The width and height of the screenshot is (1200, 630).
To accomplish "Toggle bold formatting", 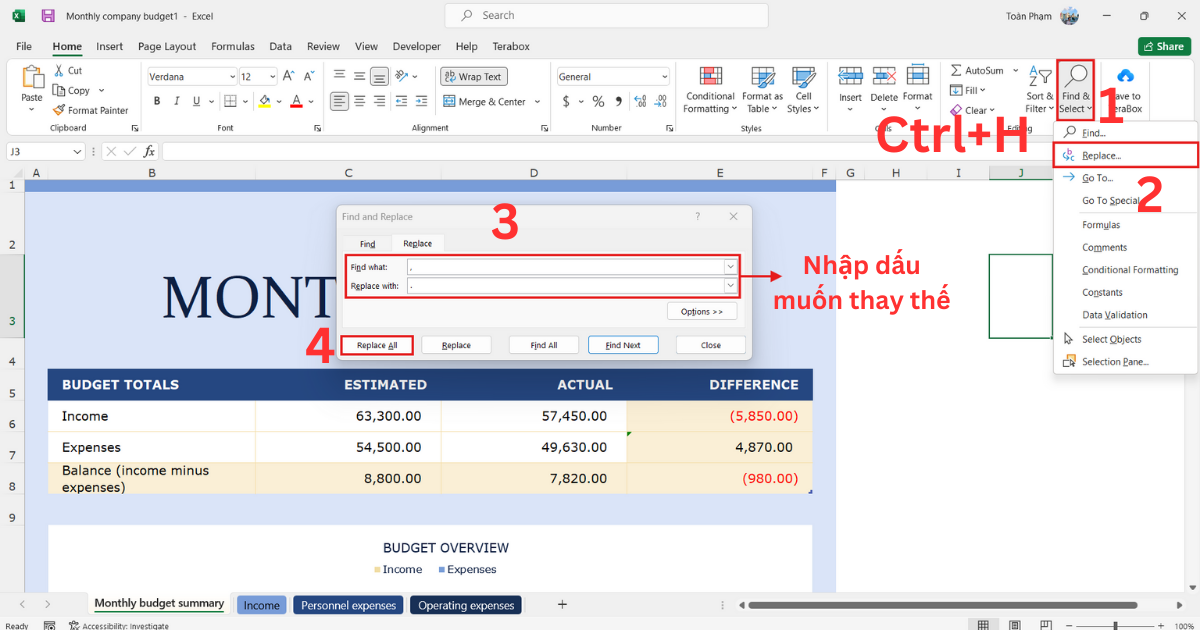I will pyautogui.click(x=156, y=101).
